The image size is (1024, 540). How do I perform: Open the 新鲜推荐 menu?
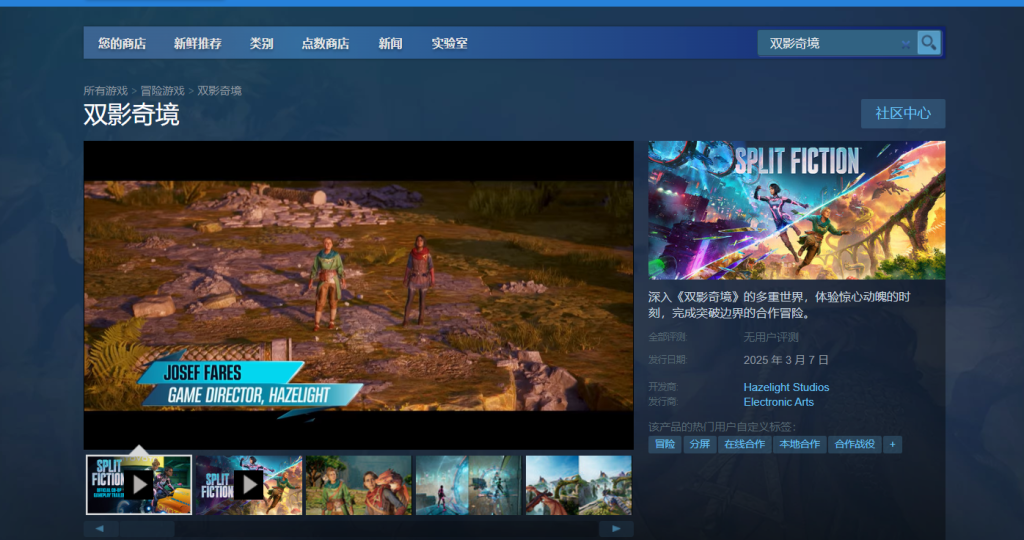[x=198, y=43]
